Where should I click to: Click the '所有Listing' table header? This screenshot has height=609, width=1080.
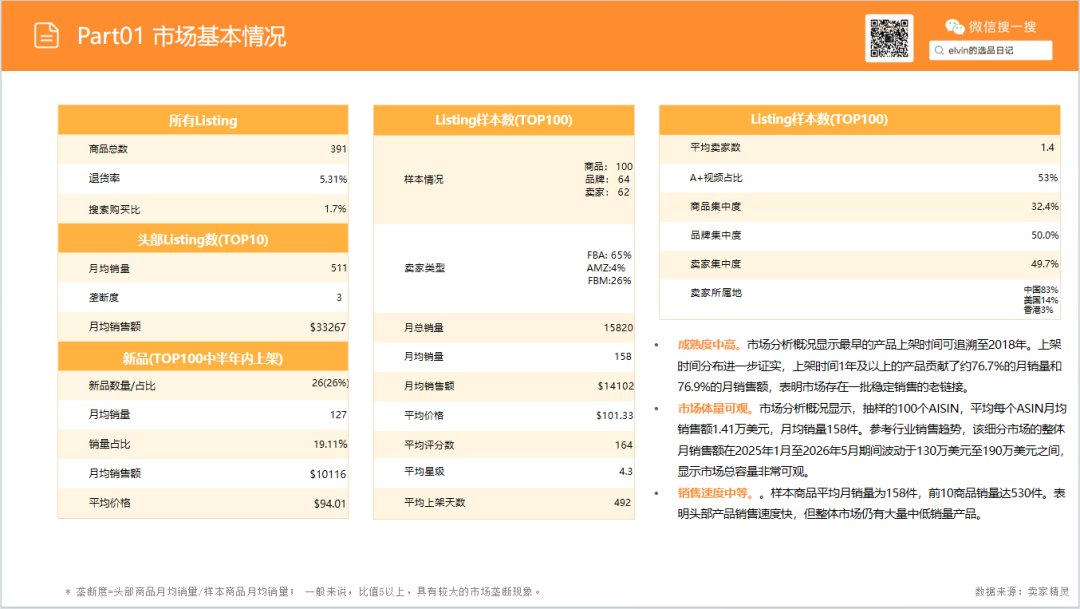[x=203, y=121]
